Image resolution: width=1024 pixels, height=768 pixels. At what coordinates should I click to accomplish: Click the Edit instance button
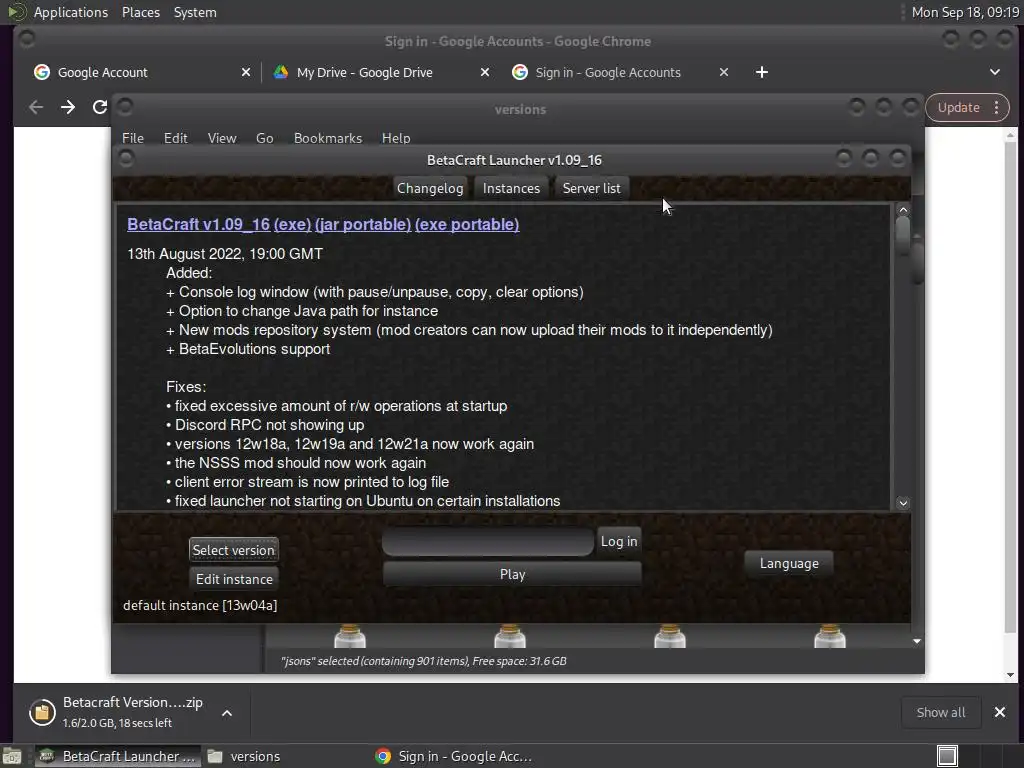234,579
